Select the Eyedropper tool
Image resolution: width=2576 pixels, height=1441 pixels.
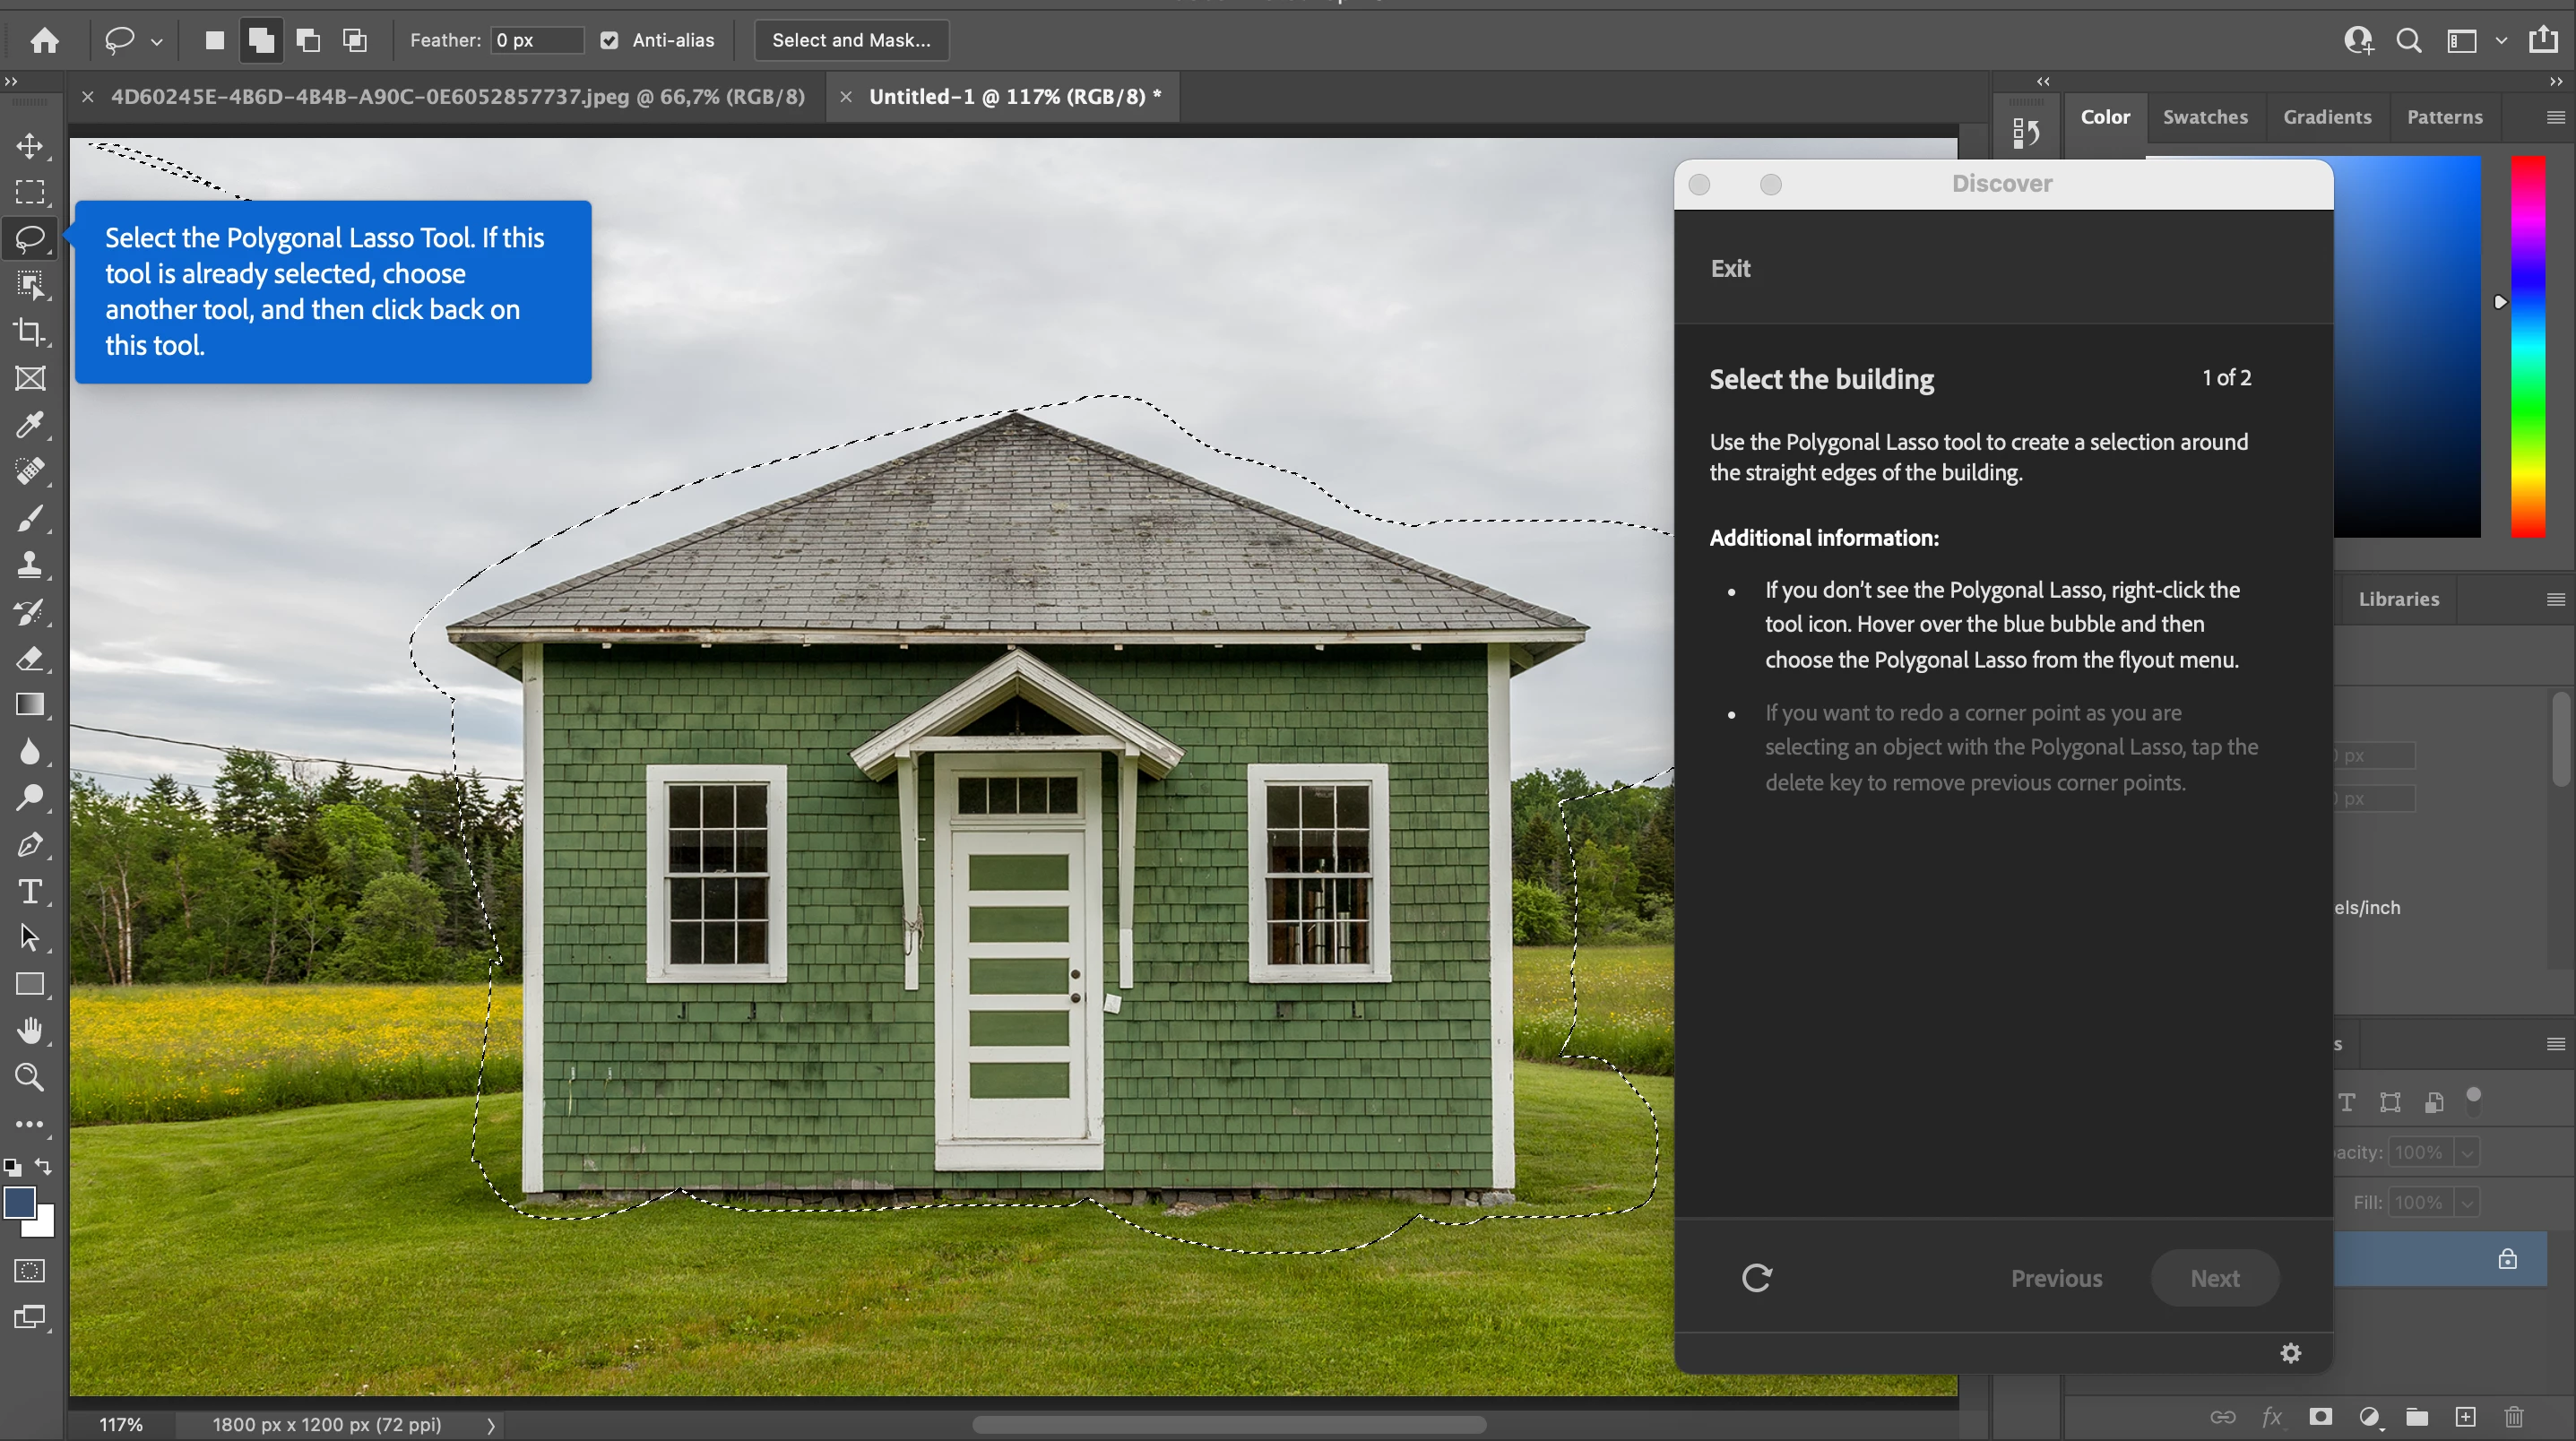point(30,425)
